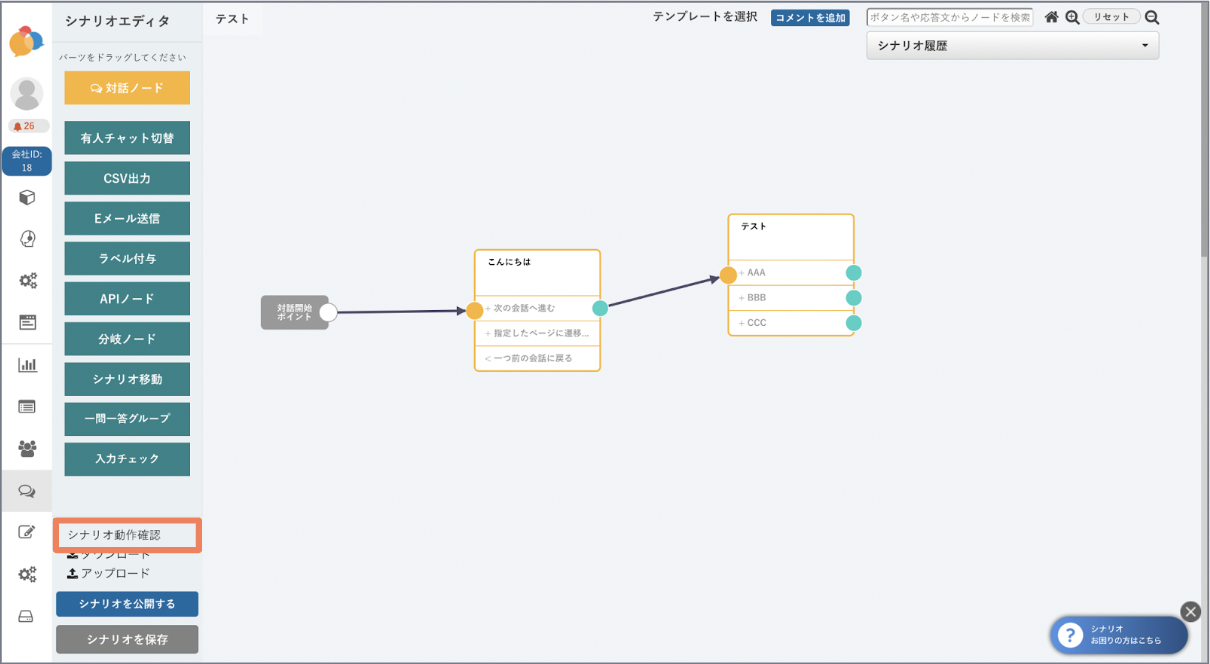Click シナリオ動作確認 link

coord(114,535)
